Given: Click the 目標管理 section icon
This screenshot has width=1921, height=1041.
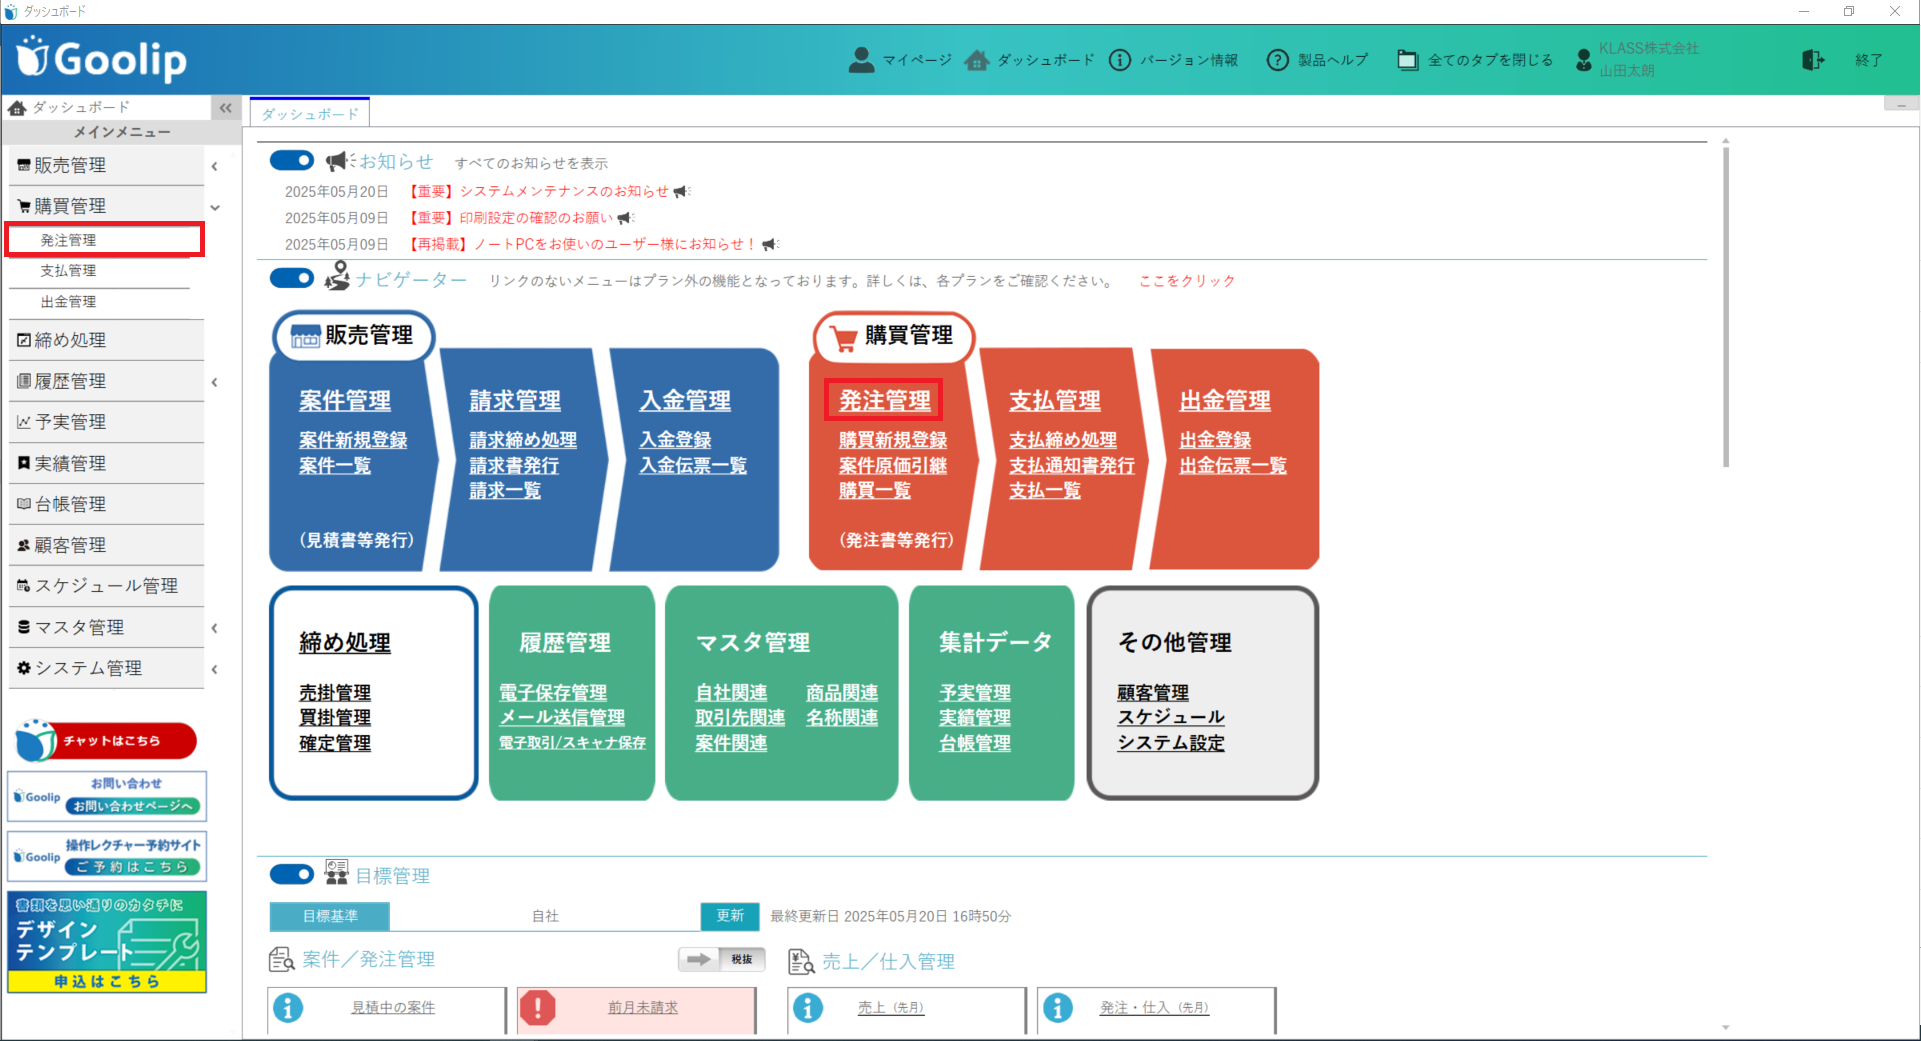Looking at the screenshot, I should 336,873.
